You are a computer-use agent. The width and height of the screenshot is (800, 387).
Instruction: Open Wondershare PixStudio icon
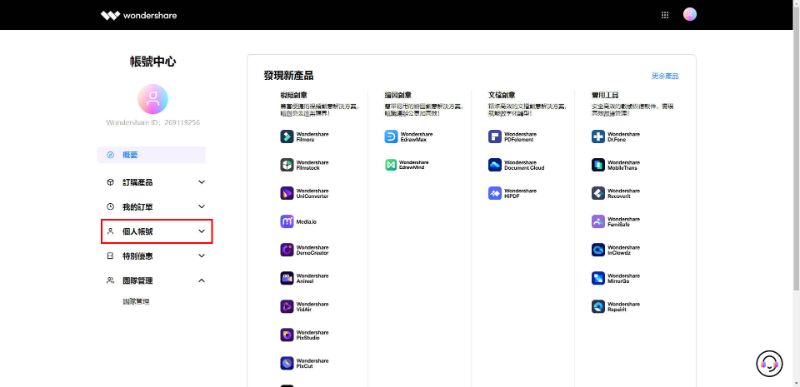287,334
